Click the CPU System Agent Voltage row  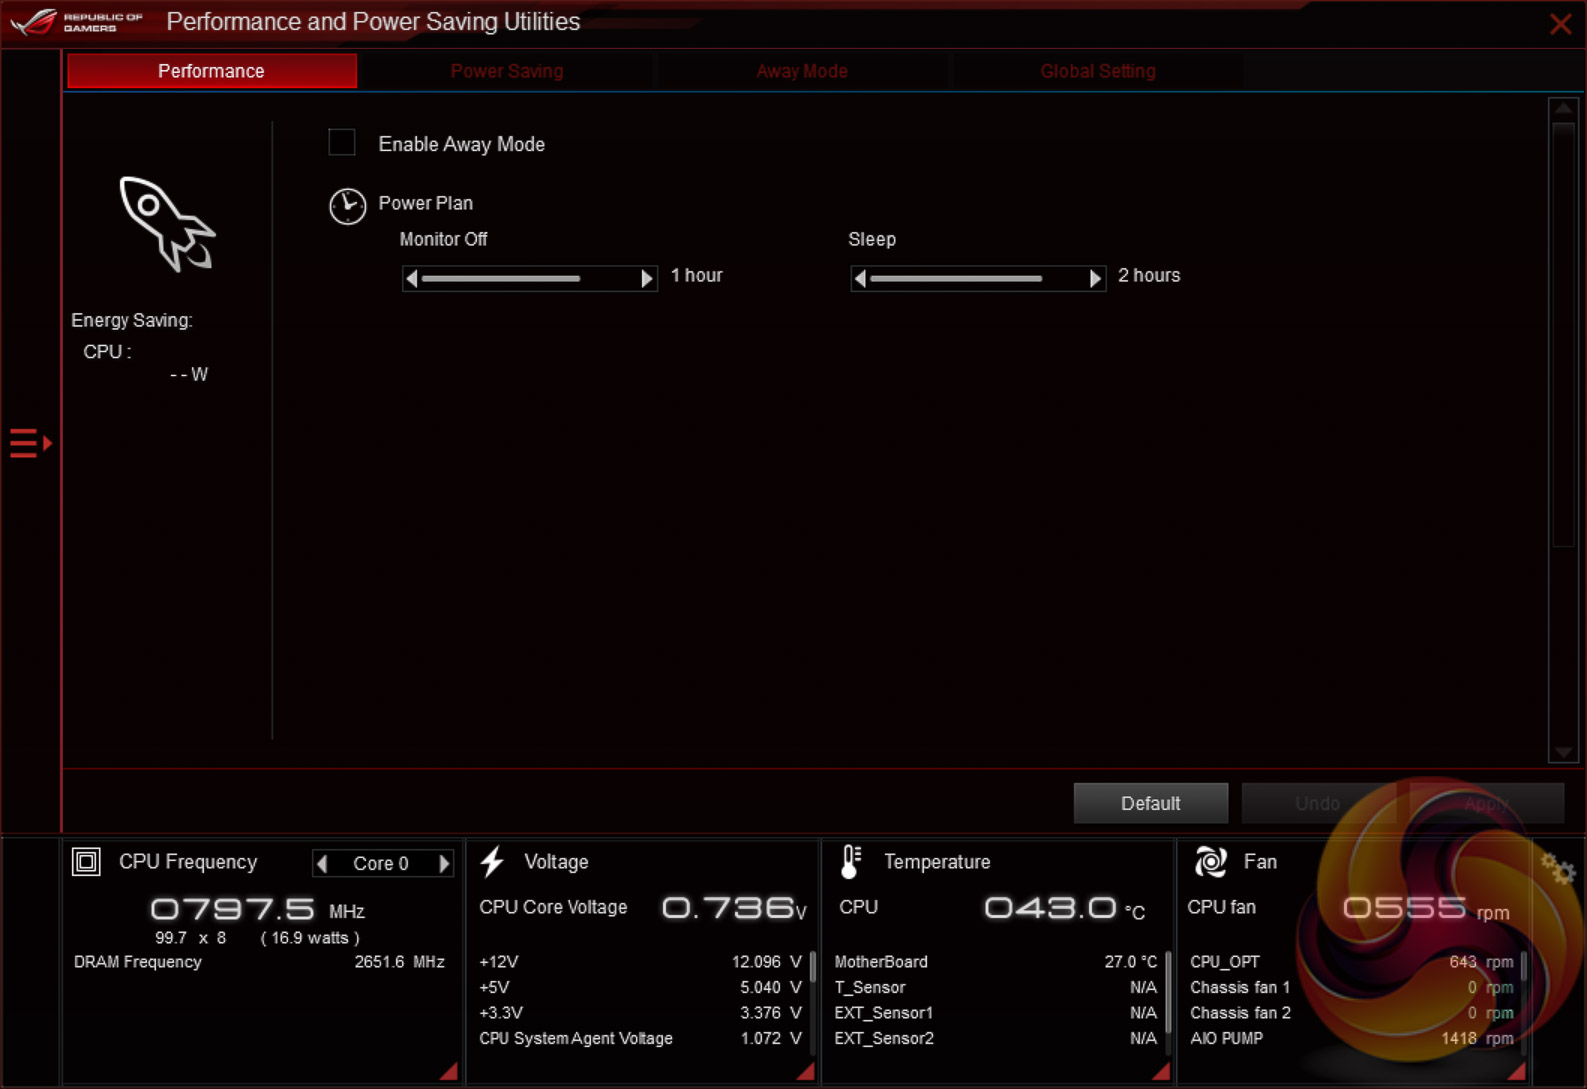point(640,1038)
